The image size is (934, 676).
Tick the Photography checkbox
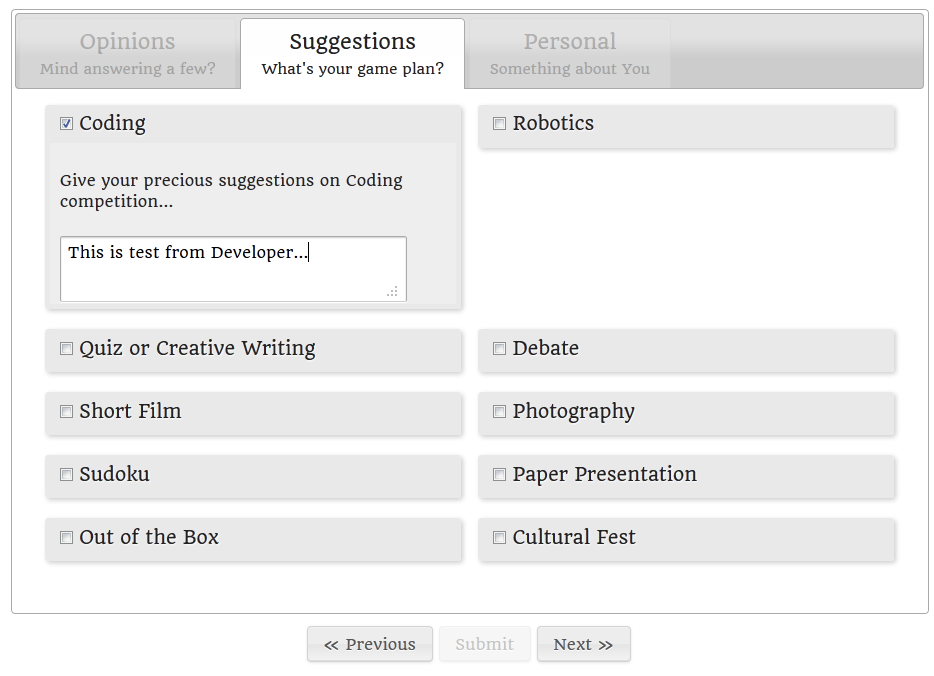click(x=499, y=412)
